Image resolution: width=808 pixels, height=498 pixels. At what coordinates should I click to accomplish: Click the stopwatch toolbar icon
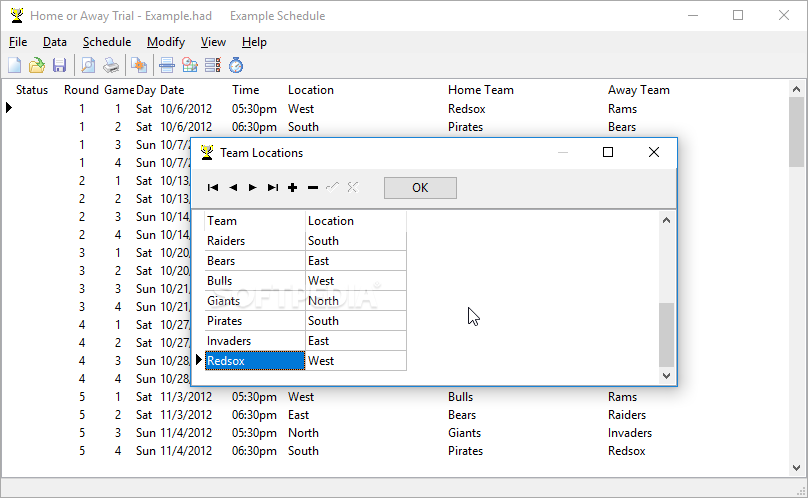click(236, 65)
